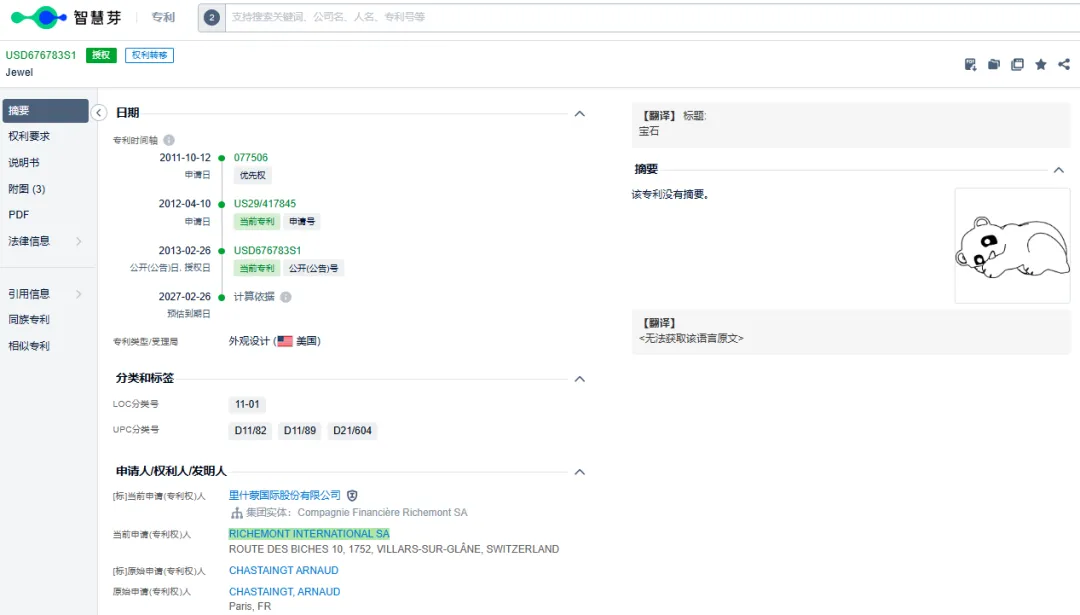Collapse the 申请人/权利人/发明人 section
This screenshot has height=615, width=1080.
[x=580, y=472]
